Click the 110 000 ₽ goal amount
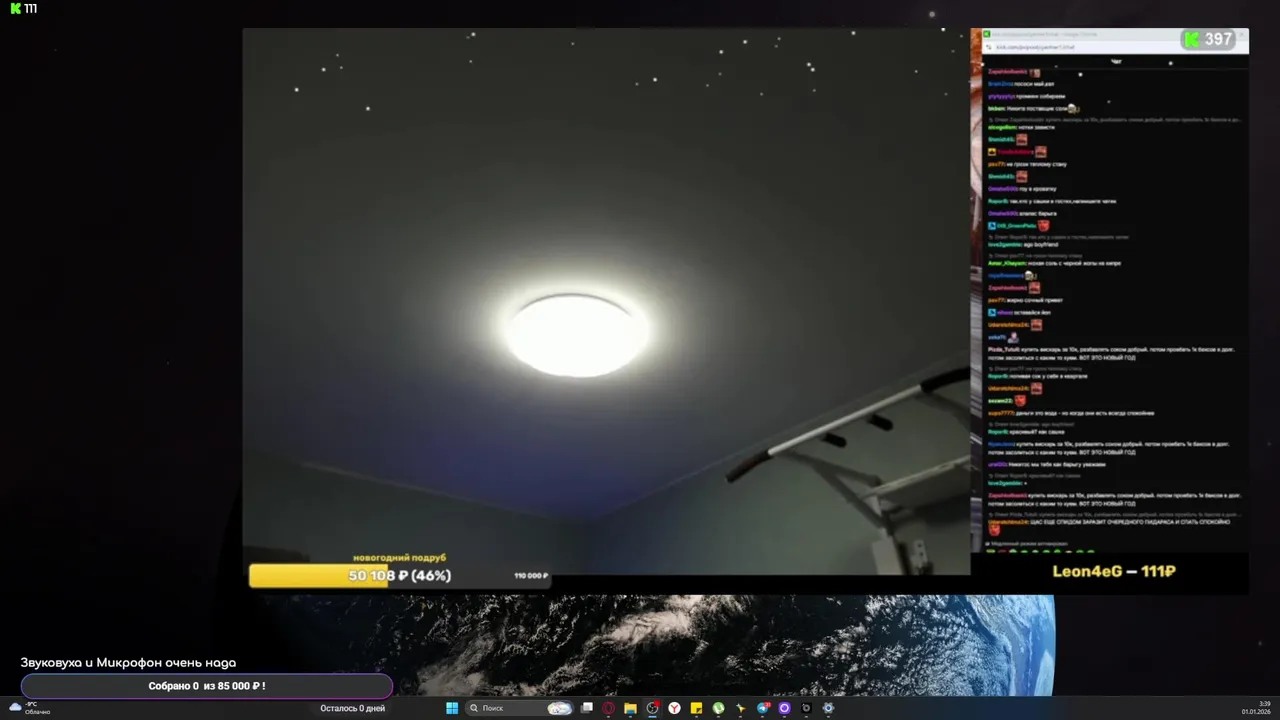This screenshot has width=1280, height=720. click(x=531, y=576)
